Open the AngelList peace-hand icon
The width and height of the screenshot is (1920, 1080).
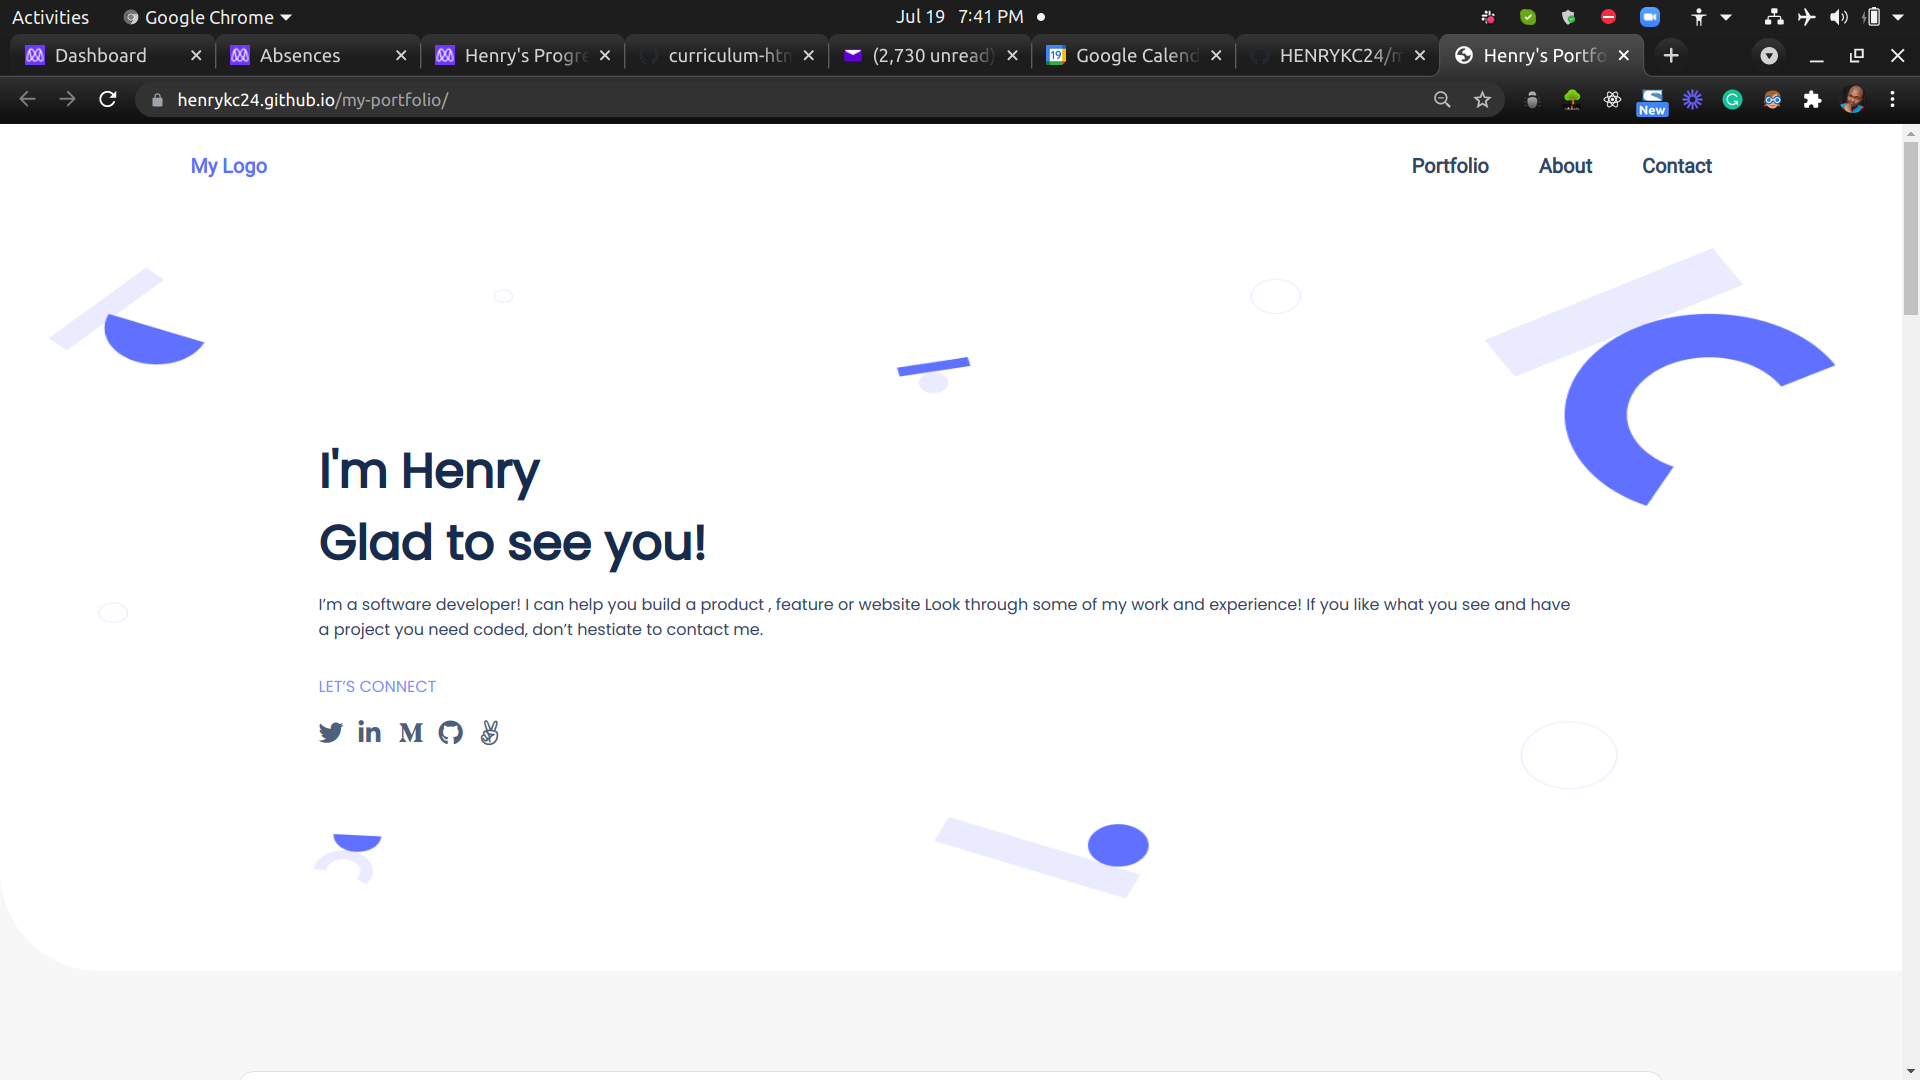point(489,733)
